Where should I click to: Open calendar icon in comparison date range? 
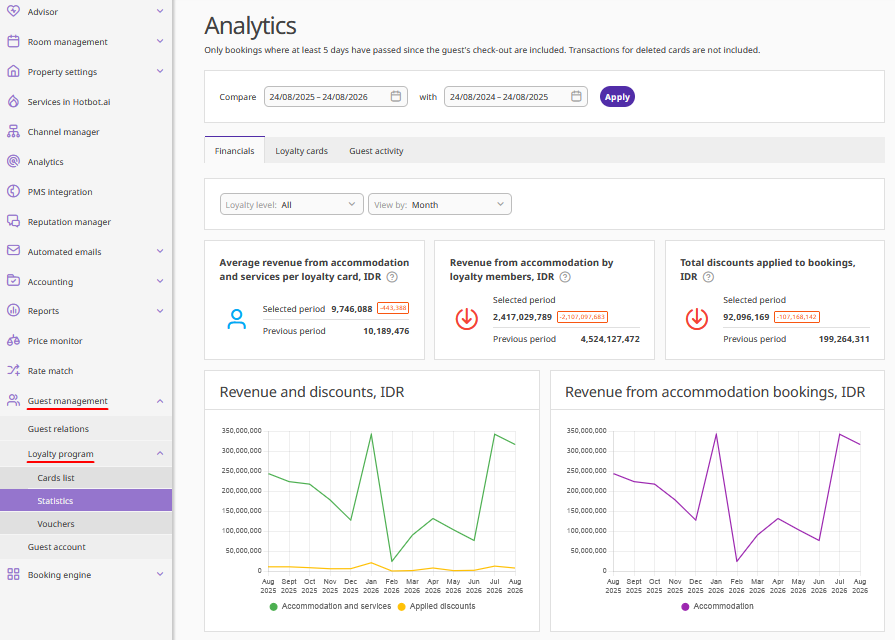point(576,96)
